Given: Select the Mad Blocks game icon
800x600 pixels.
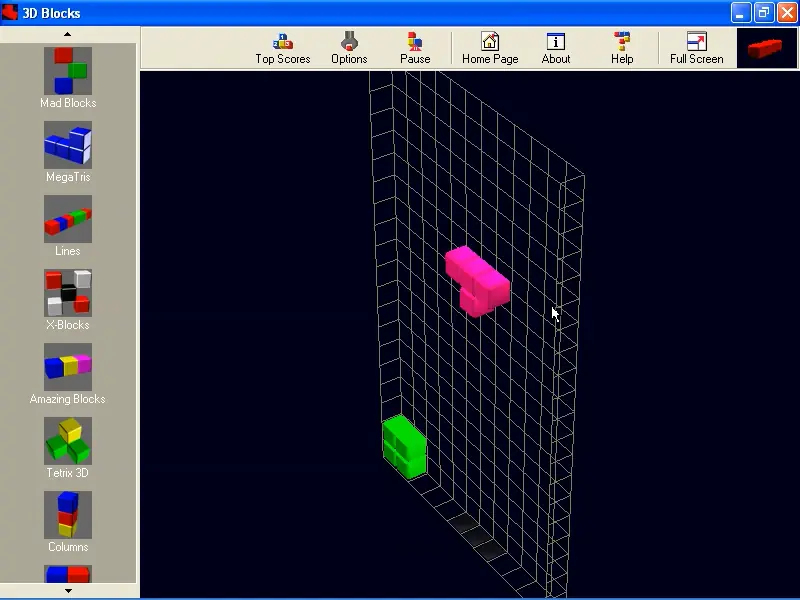Looking at the screenshot, I should (68, 71).
